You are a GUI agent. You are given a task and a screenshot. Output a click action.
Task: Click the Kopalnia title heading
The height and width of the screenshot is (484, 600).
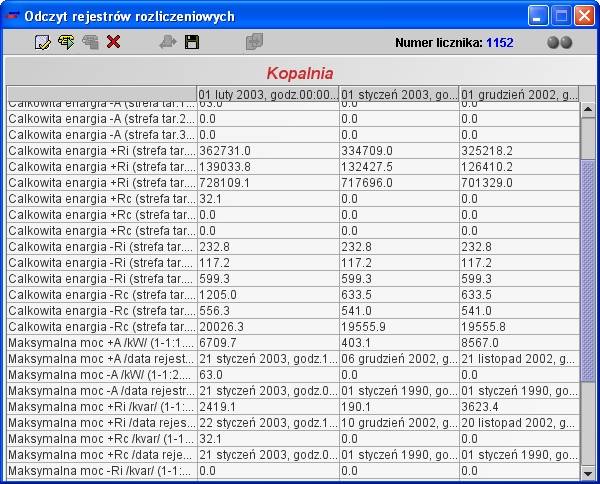click(x=299, y=73)
